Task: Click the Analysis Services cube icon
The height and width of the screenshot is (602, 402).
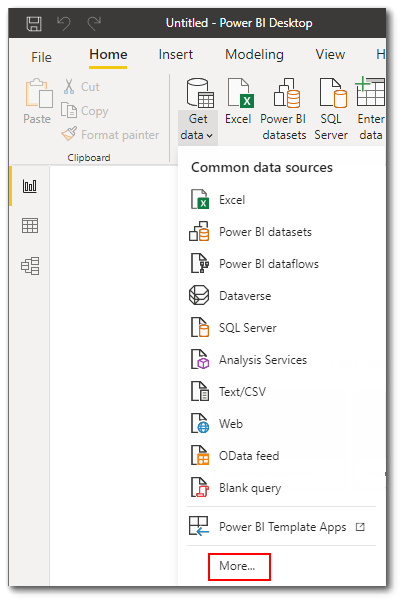Action: click(x=200, y=360)
